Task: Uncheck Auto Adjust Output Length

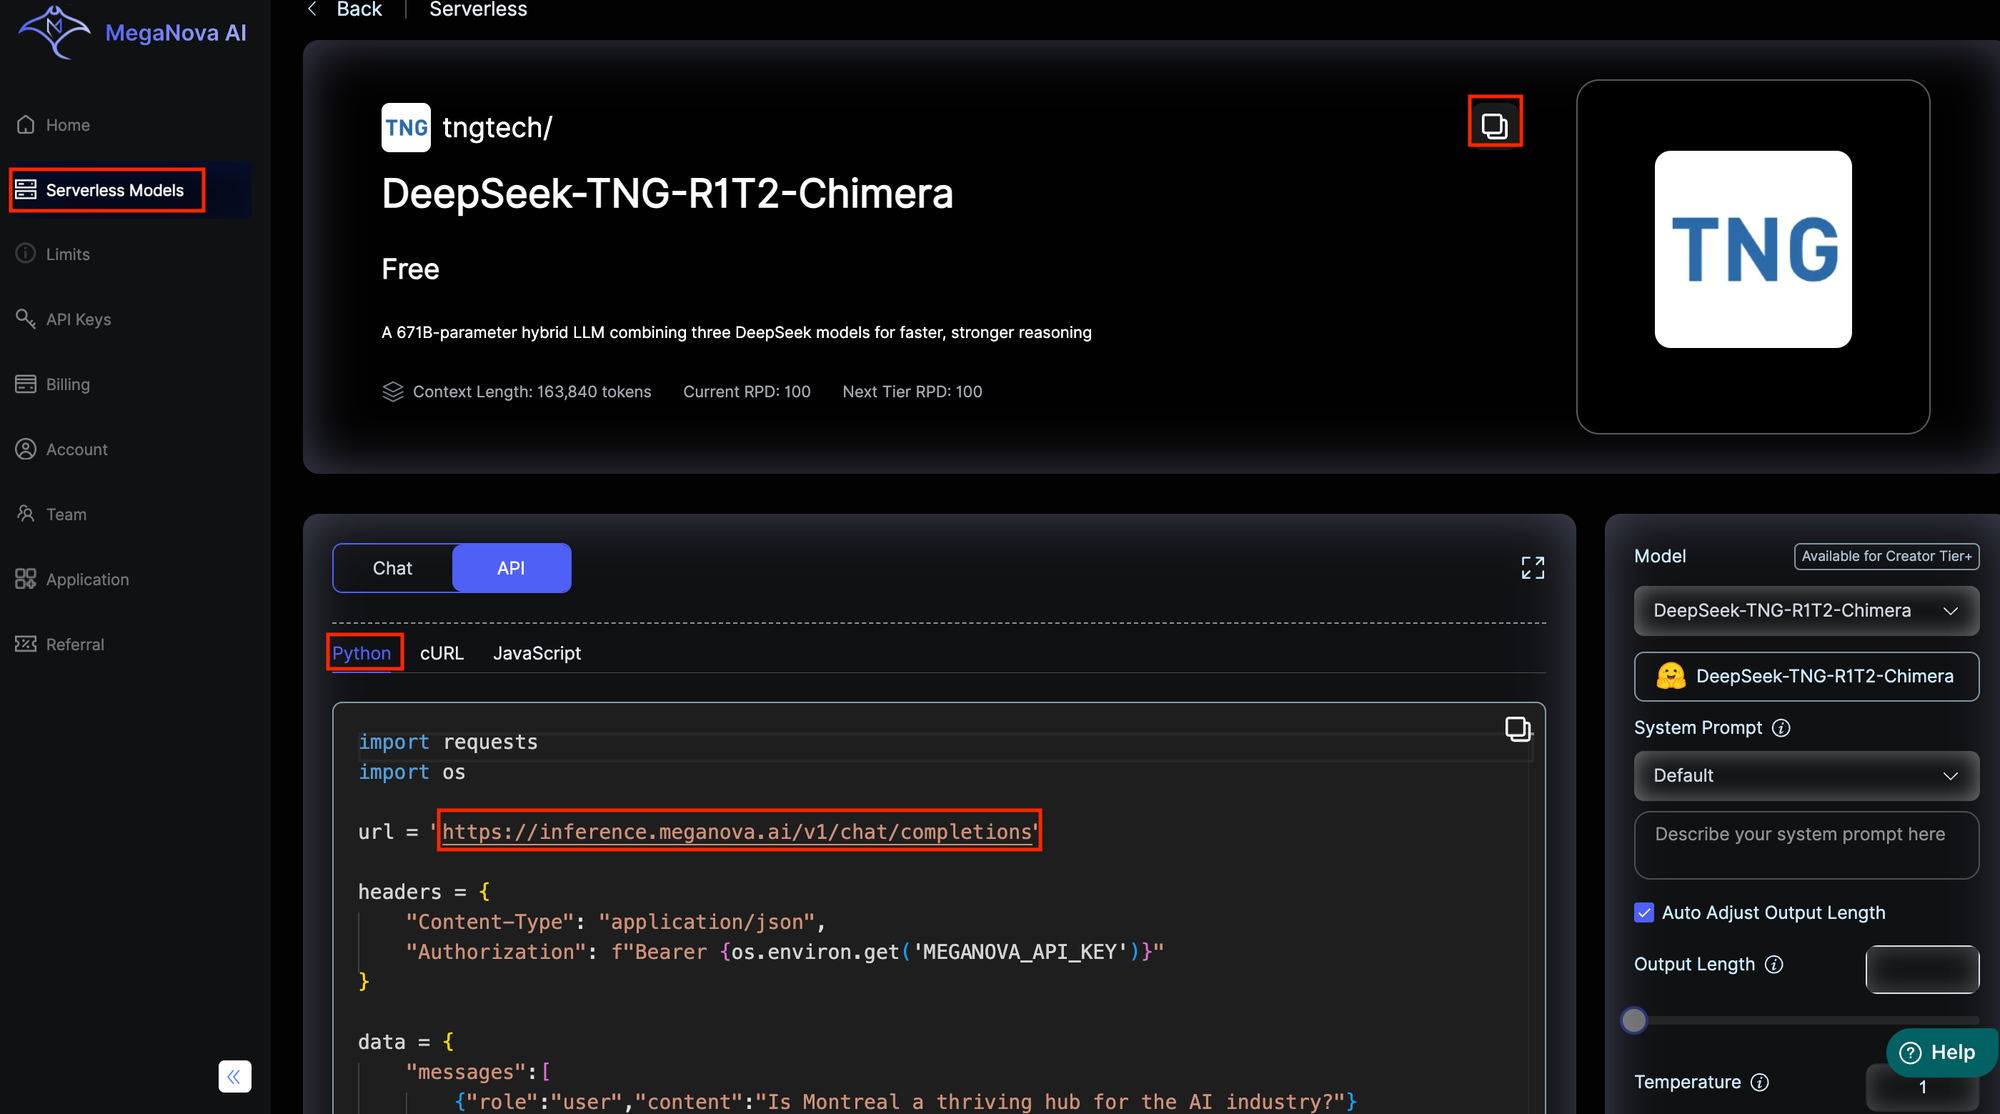Action: [x=1644, y=912]
